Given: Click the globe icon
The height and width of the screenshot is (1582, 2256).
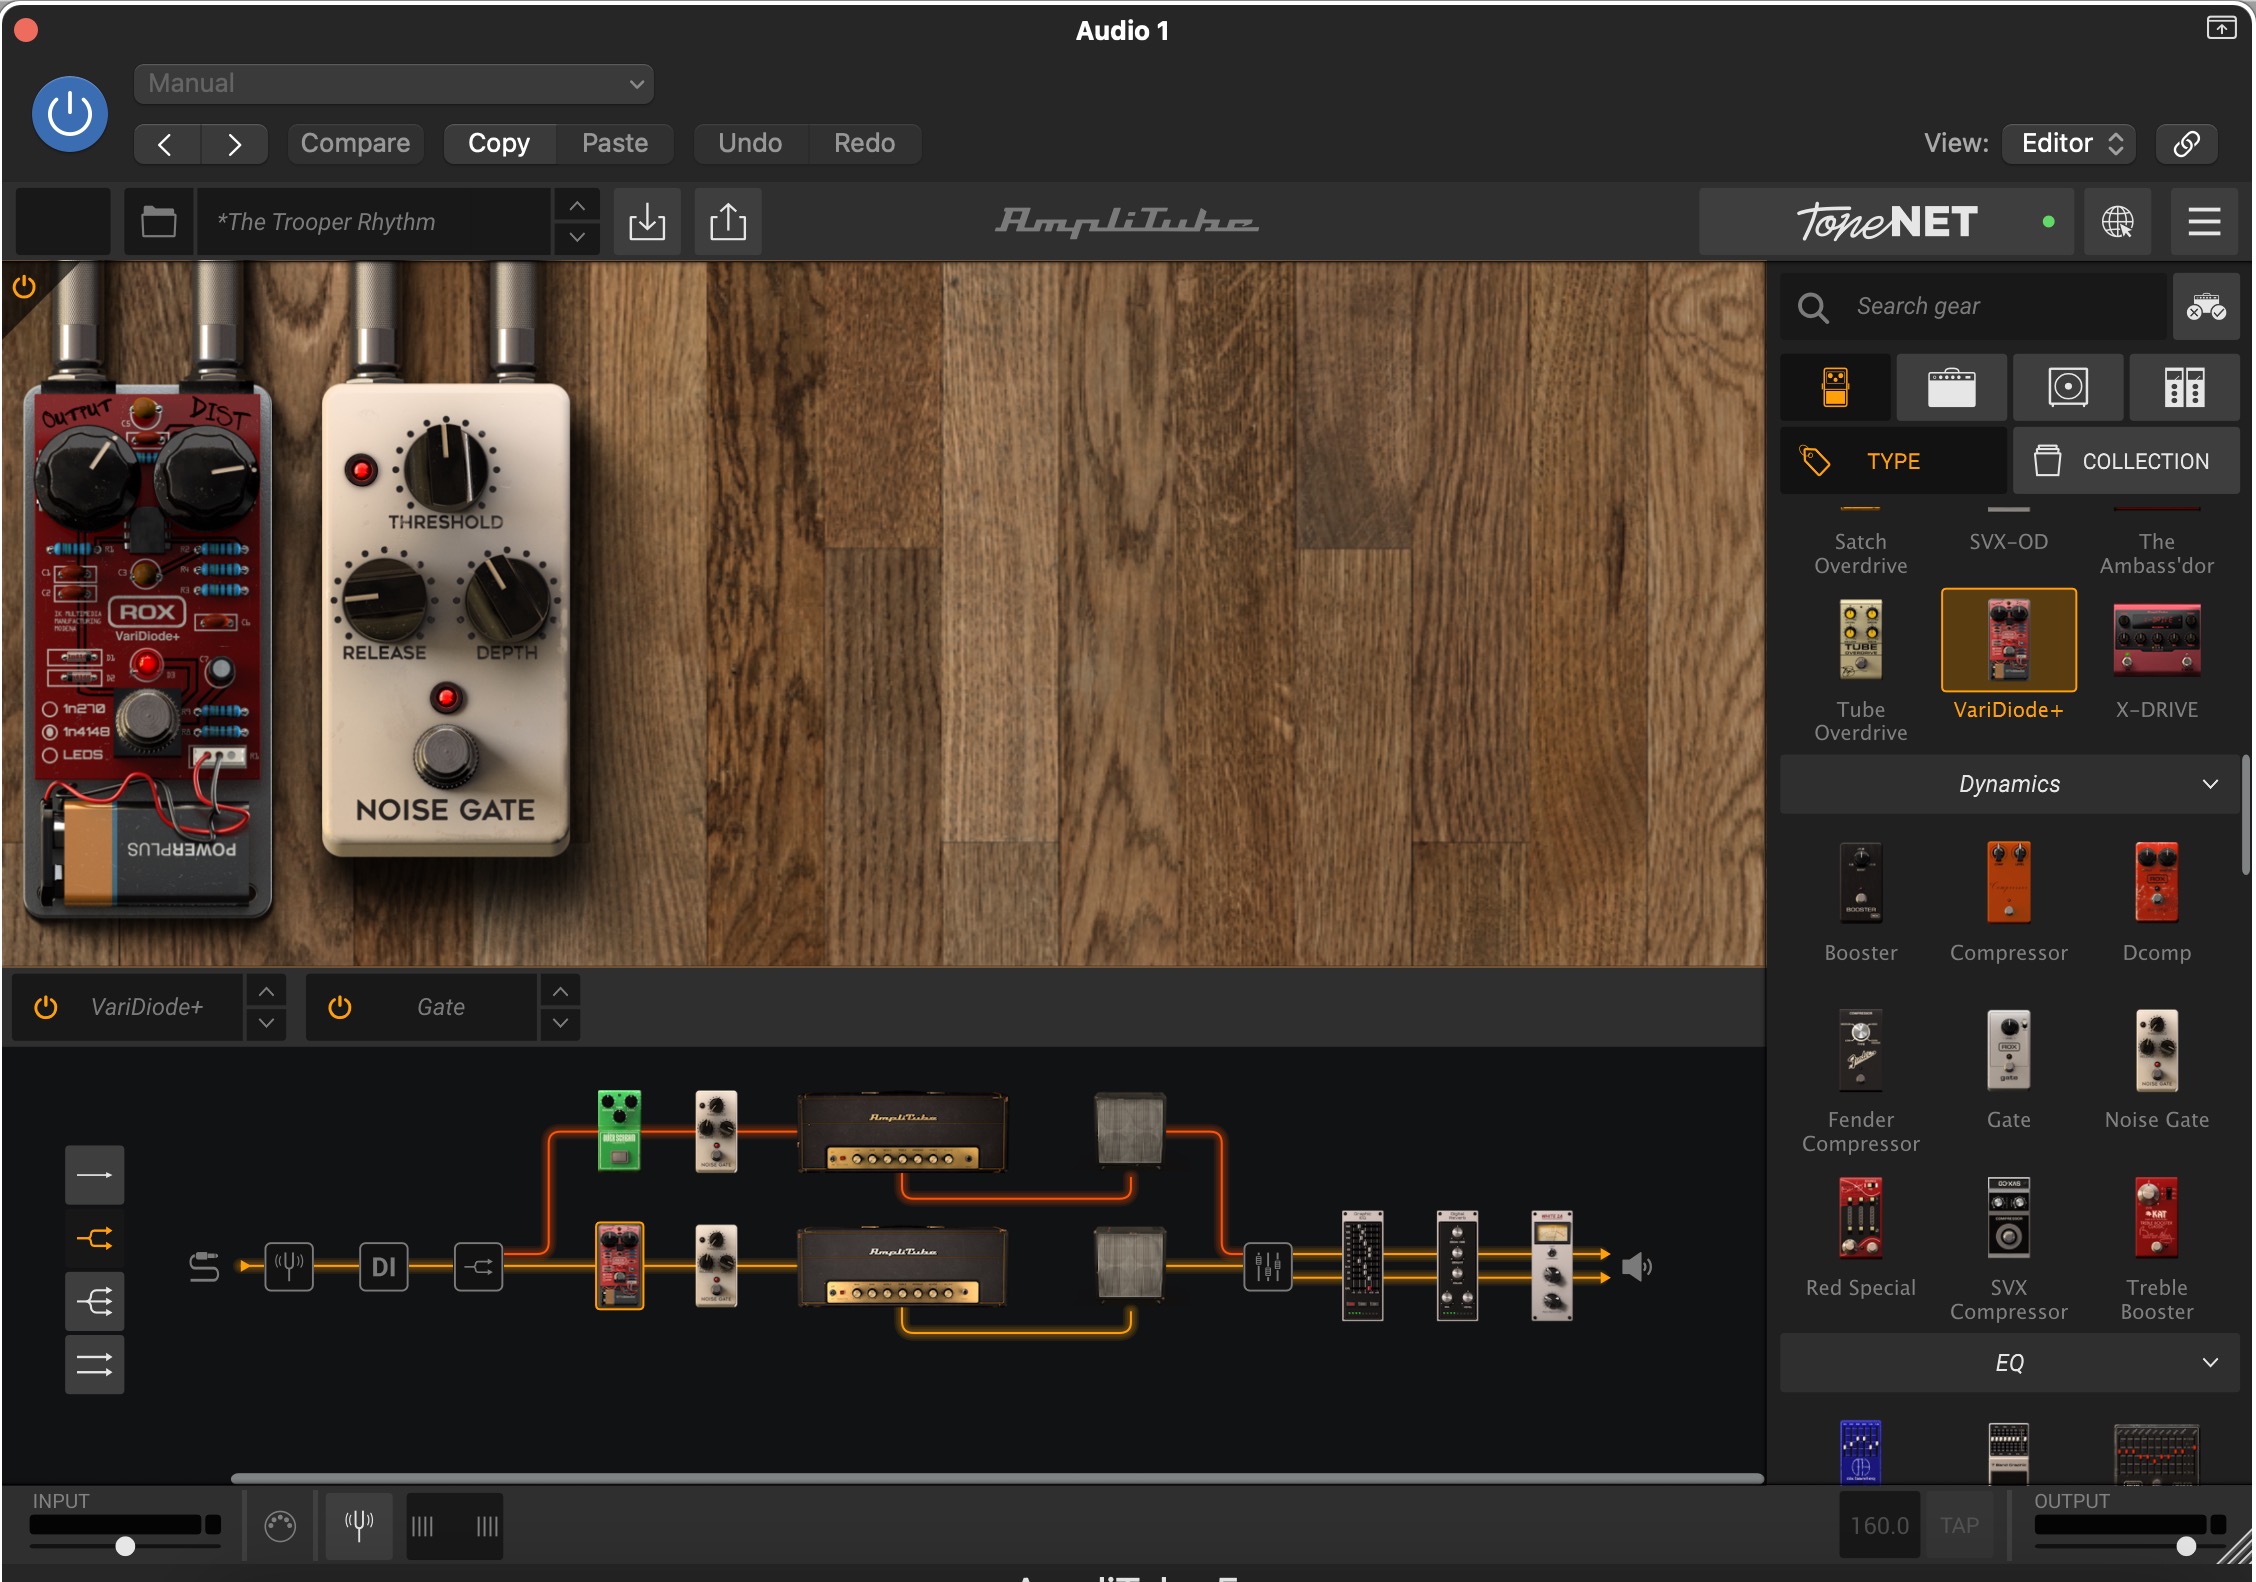Looking at the screenshot, I should 2117,221.
